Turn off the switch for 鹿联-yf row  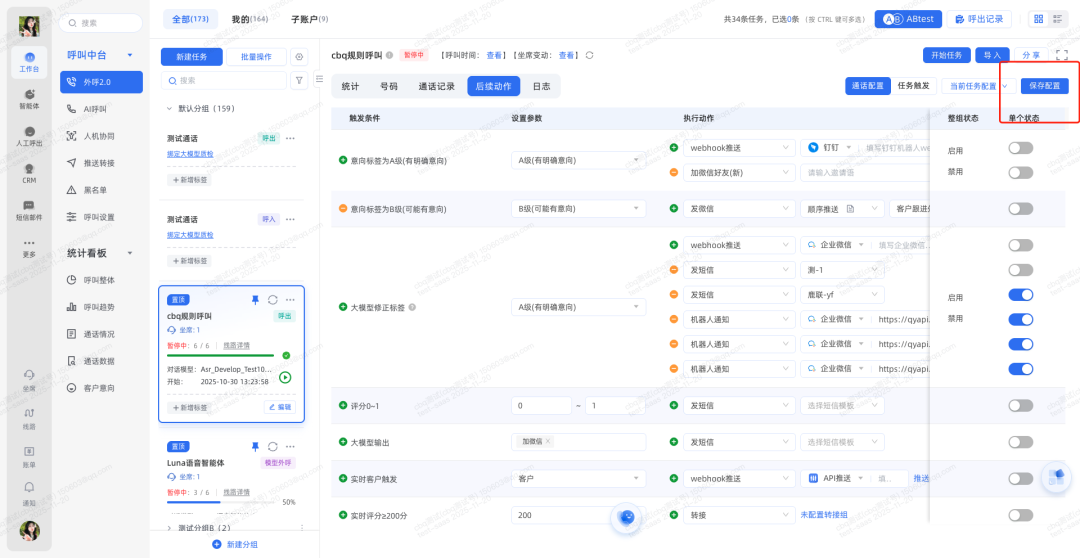click(x=1020, y=295)
